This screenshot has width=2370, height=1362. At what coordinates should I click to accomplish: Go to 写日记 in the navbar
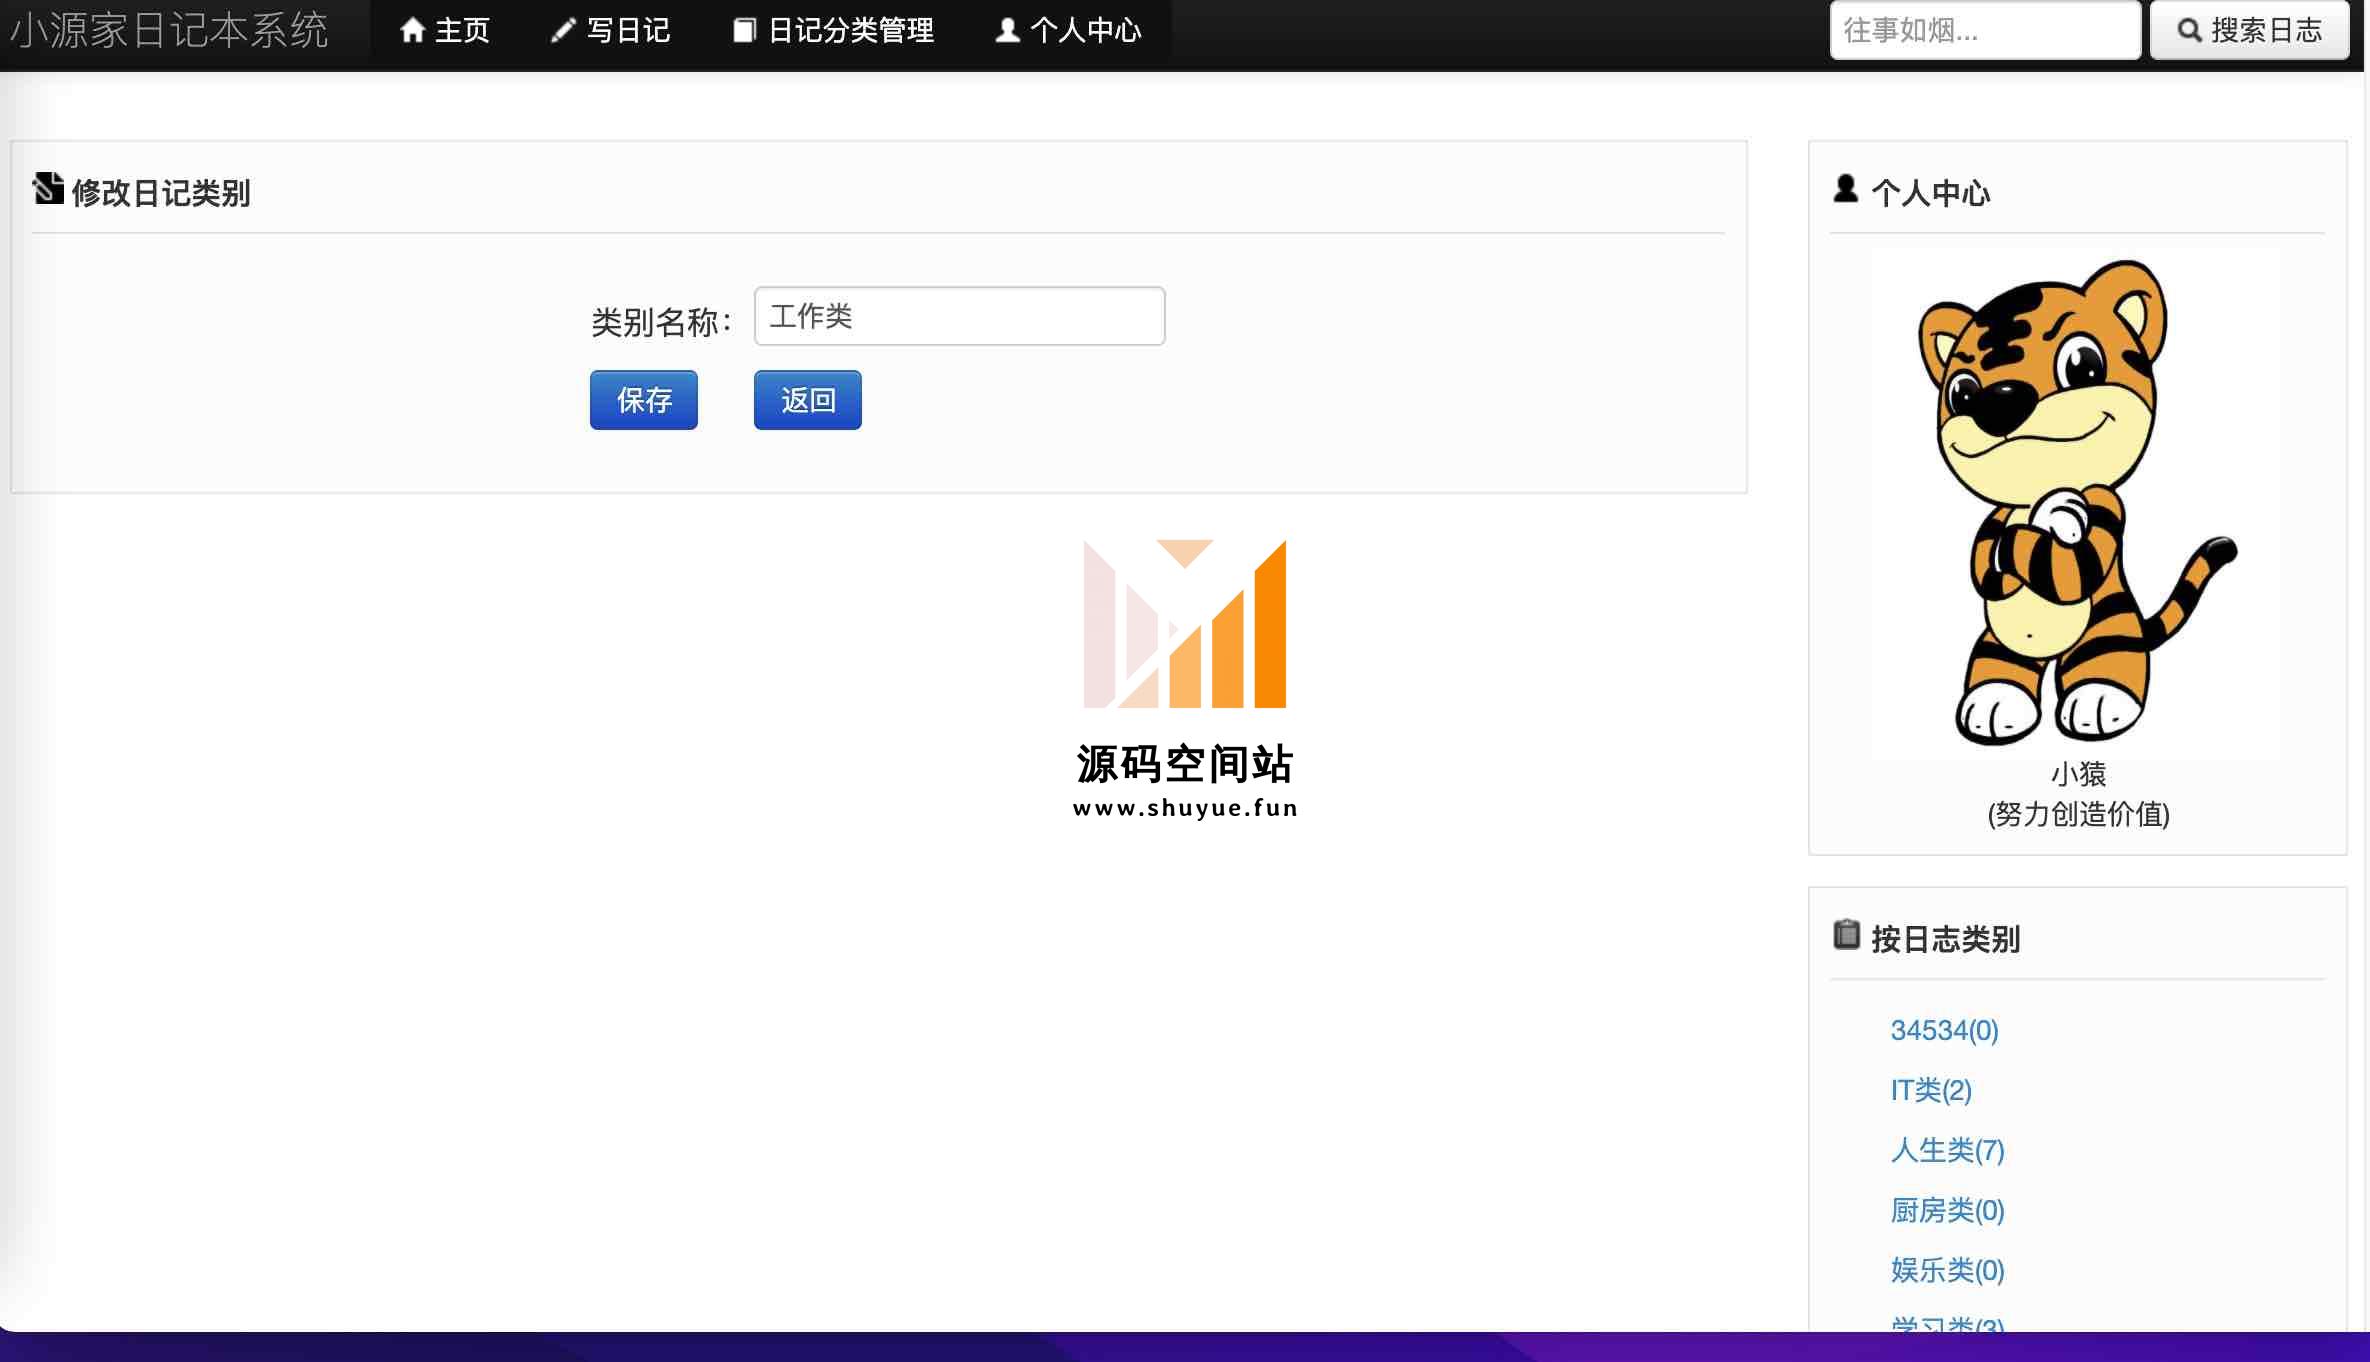(x=611, y=31)
